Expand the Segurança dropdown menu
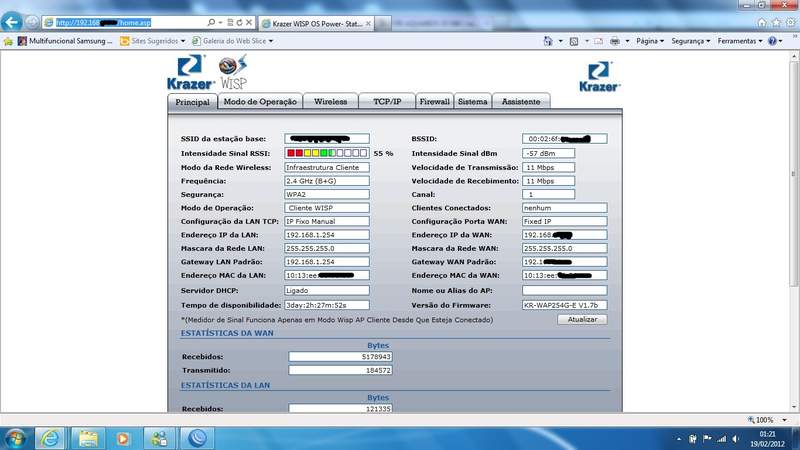This screenshot has width=800, height=450. [x=692, y=41]
